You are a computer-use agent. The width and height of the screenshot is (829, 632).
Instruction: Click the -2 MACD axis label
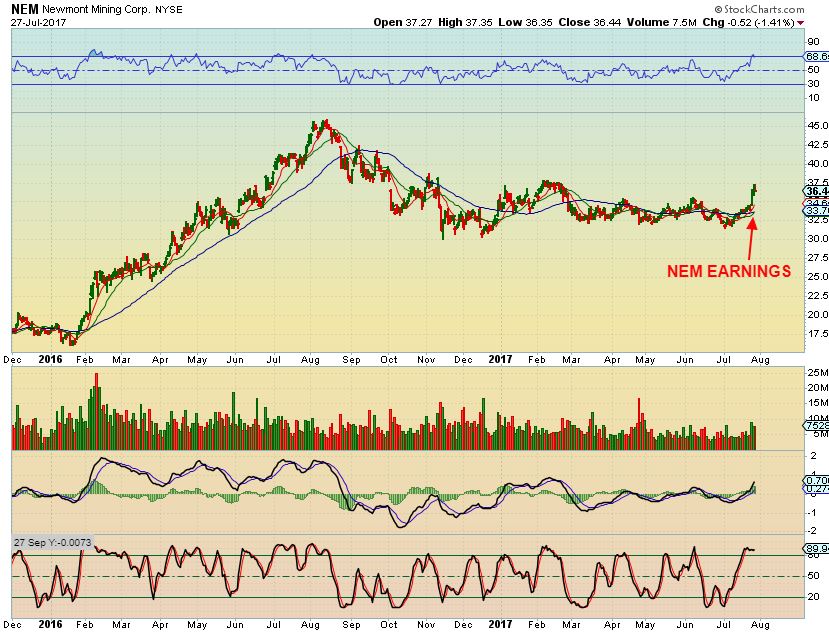tap(812, 531)
